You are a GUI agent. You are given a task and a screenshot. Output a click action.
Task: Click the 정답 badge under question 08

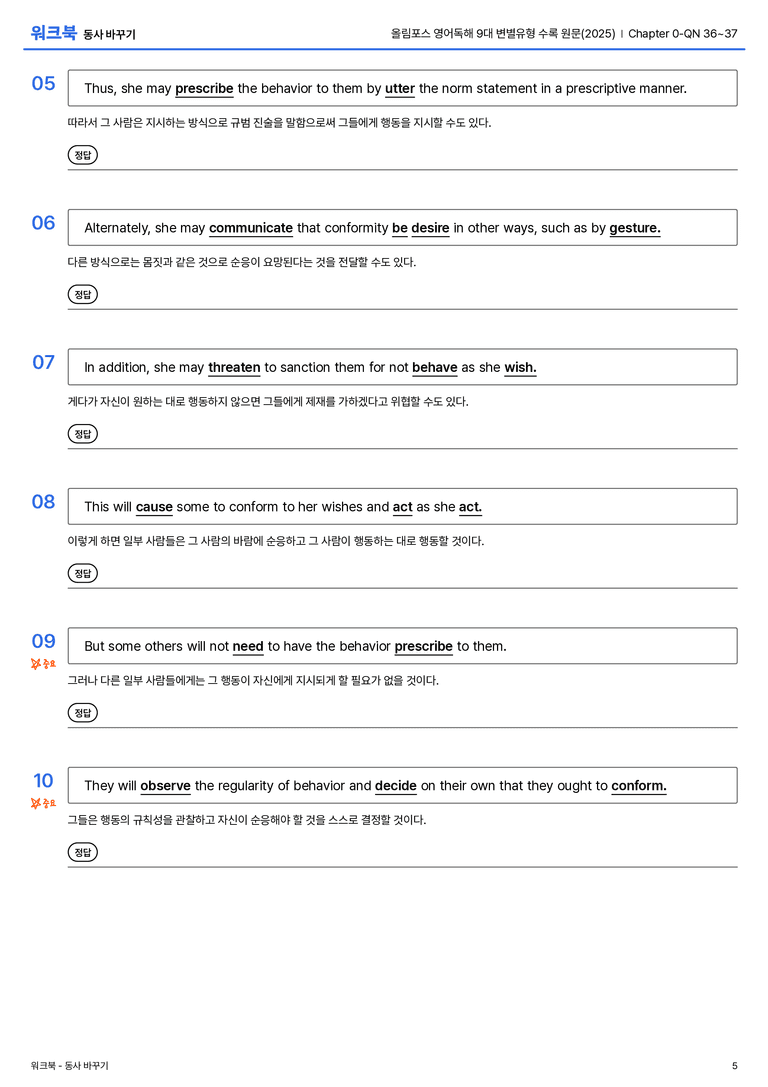(x=82, y=573)
